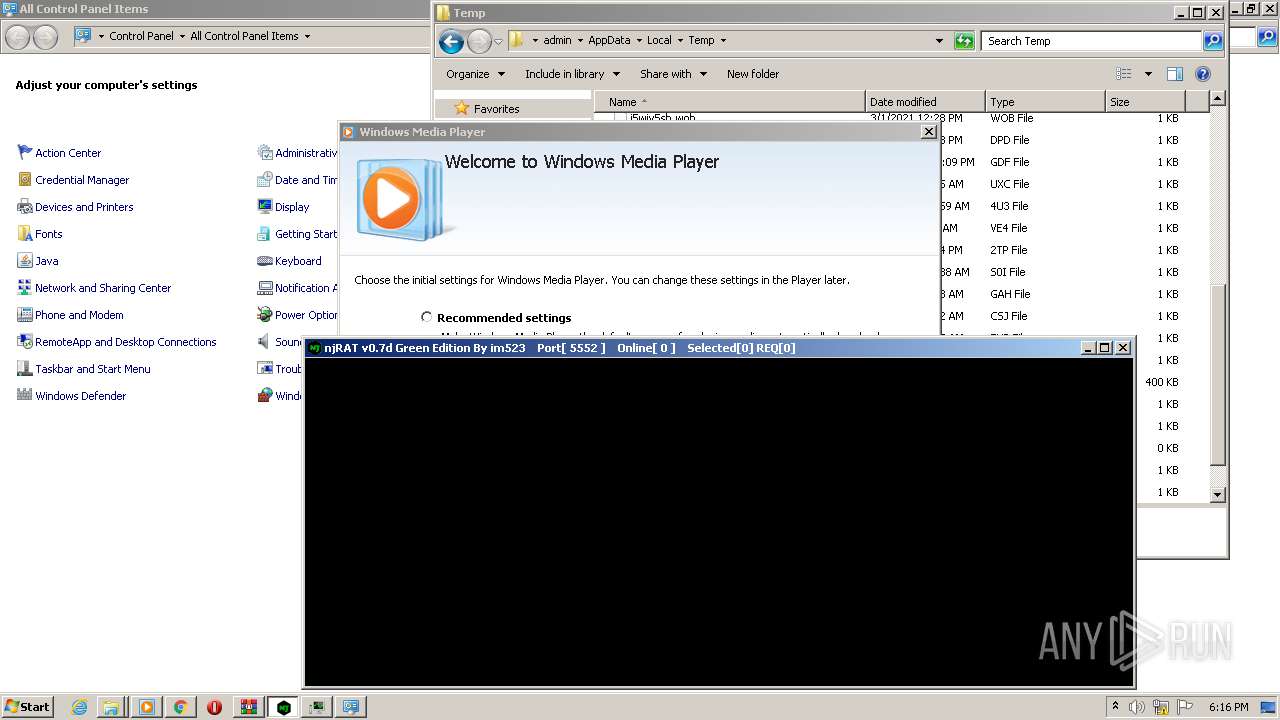Open the Organize dropdown menu
The width and height of the screenshot is (1280, 720).
475,74
